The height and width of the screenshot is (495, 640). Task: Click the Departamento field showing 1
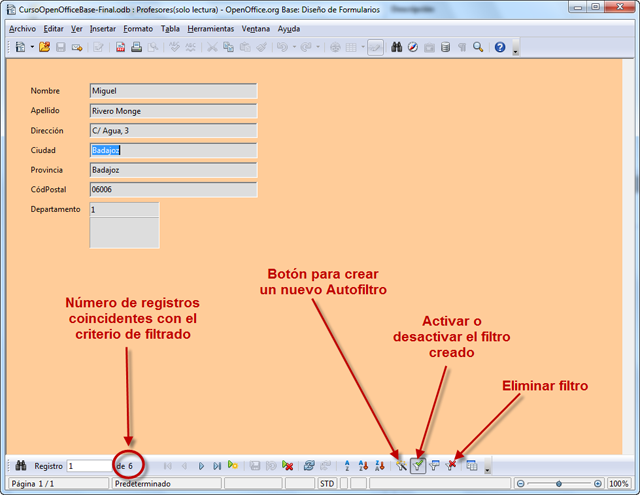[x=124, y=209]
